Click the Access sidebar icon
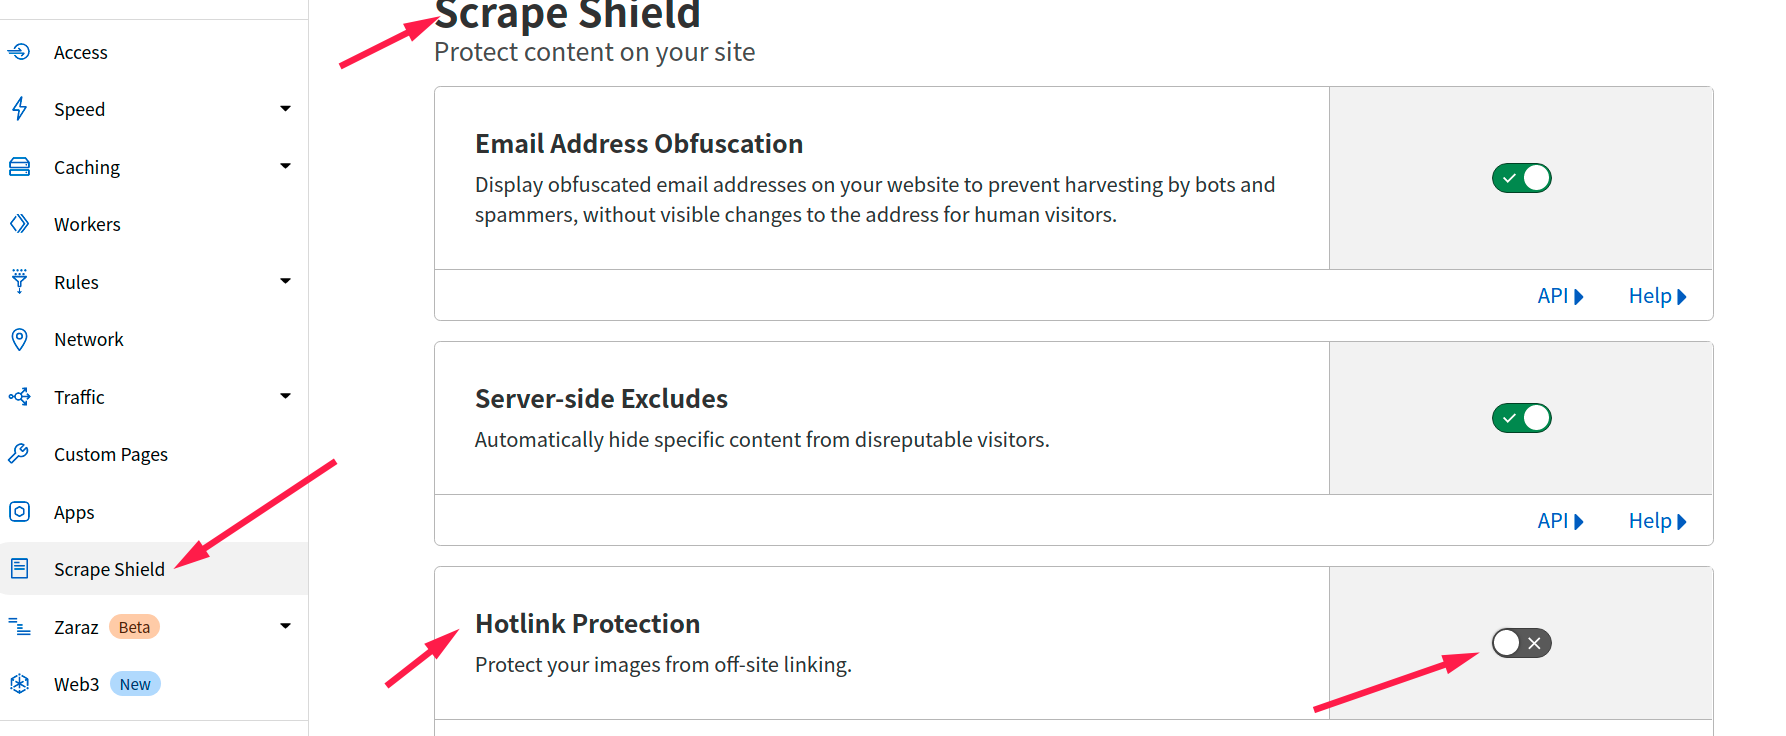The height and width of the screenshot is (736, 1786). [x=19, y=51]
